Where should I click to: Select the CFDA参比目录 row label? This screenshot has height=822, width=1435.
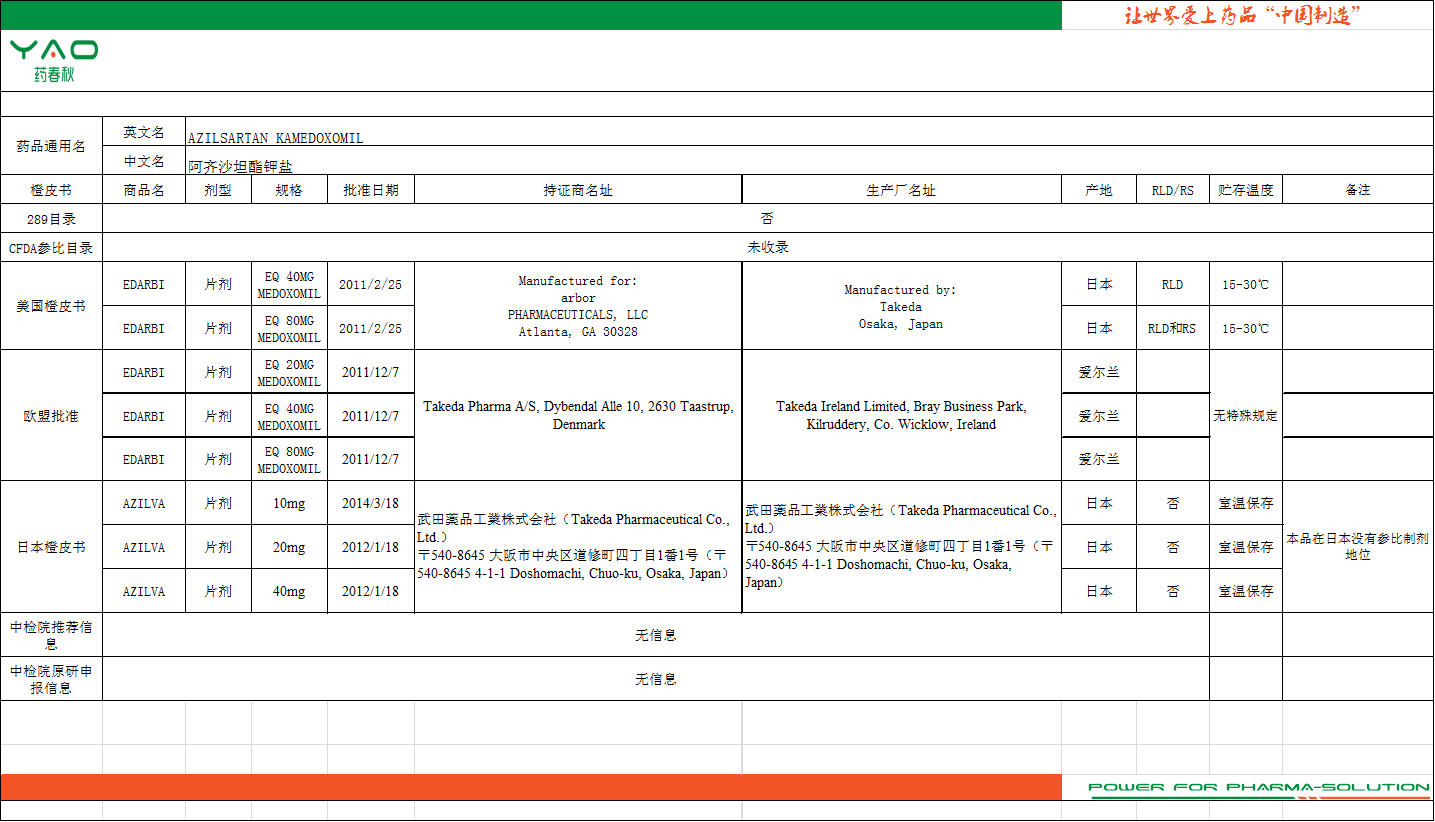coord(51,248)
